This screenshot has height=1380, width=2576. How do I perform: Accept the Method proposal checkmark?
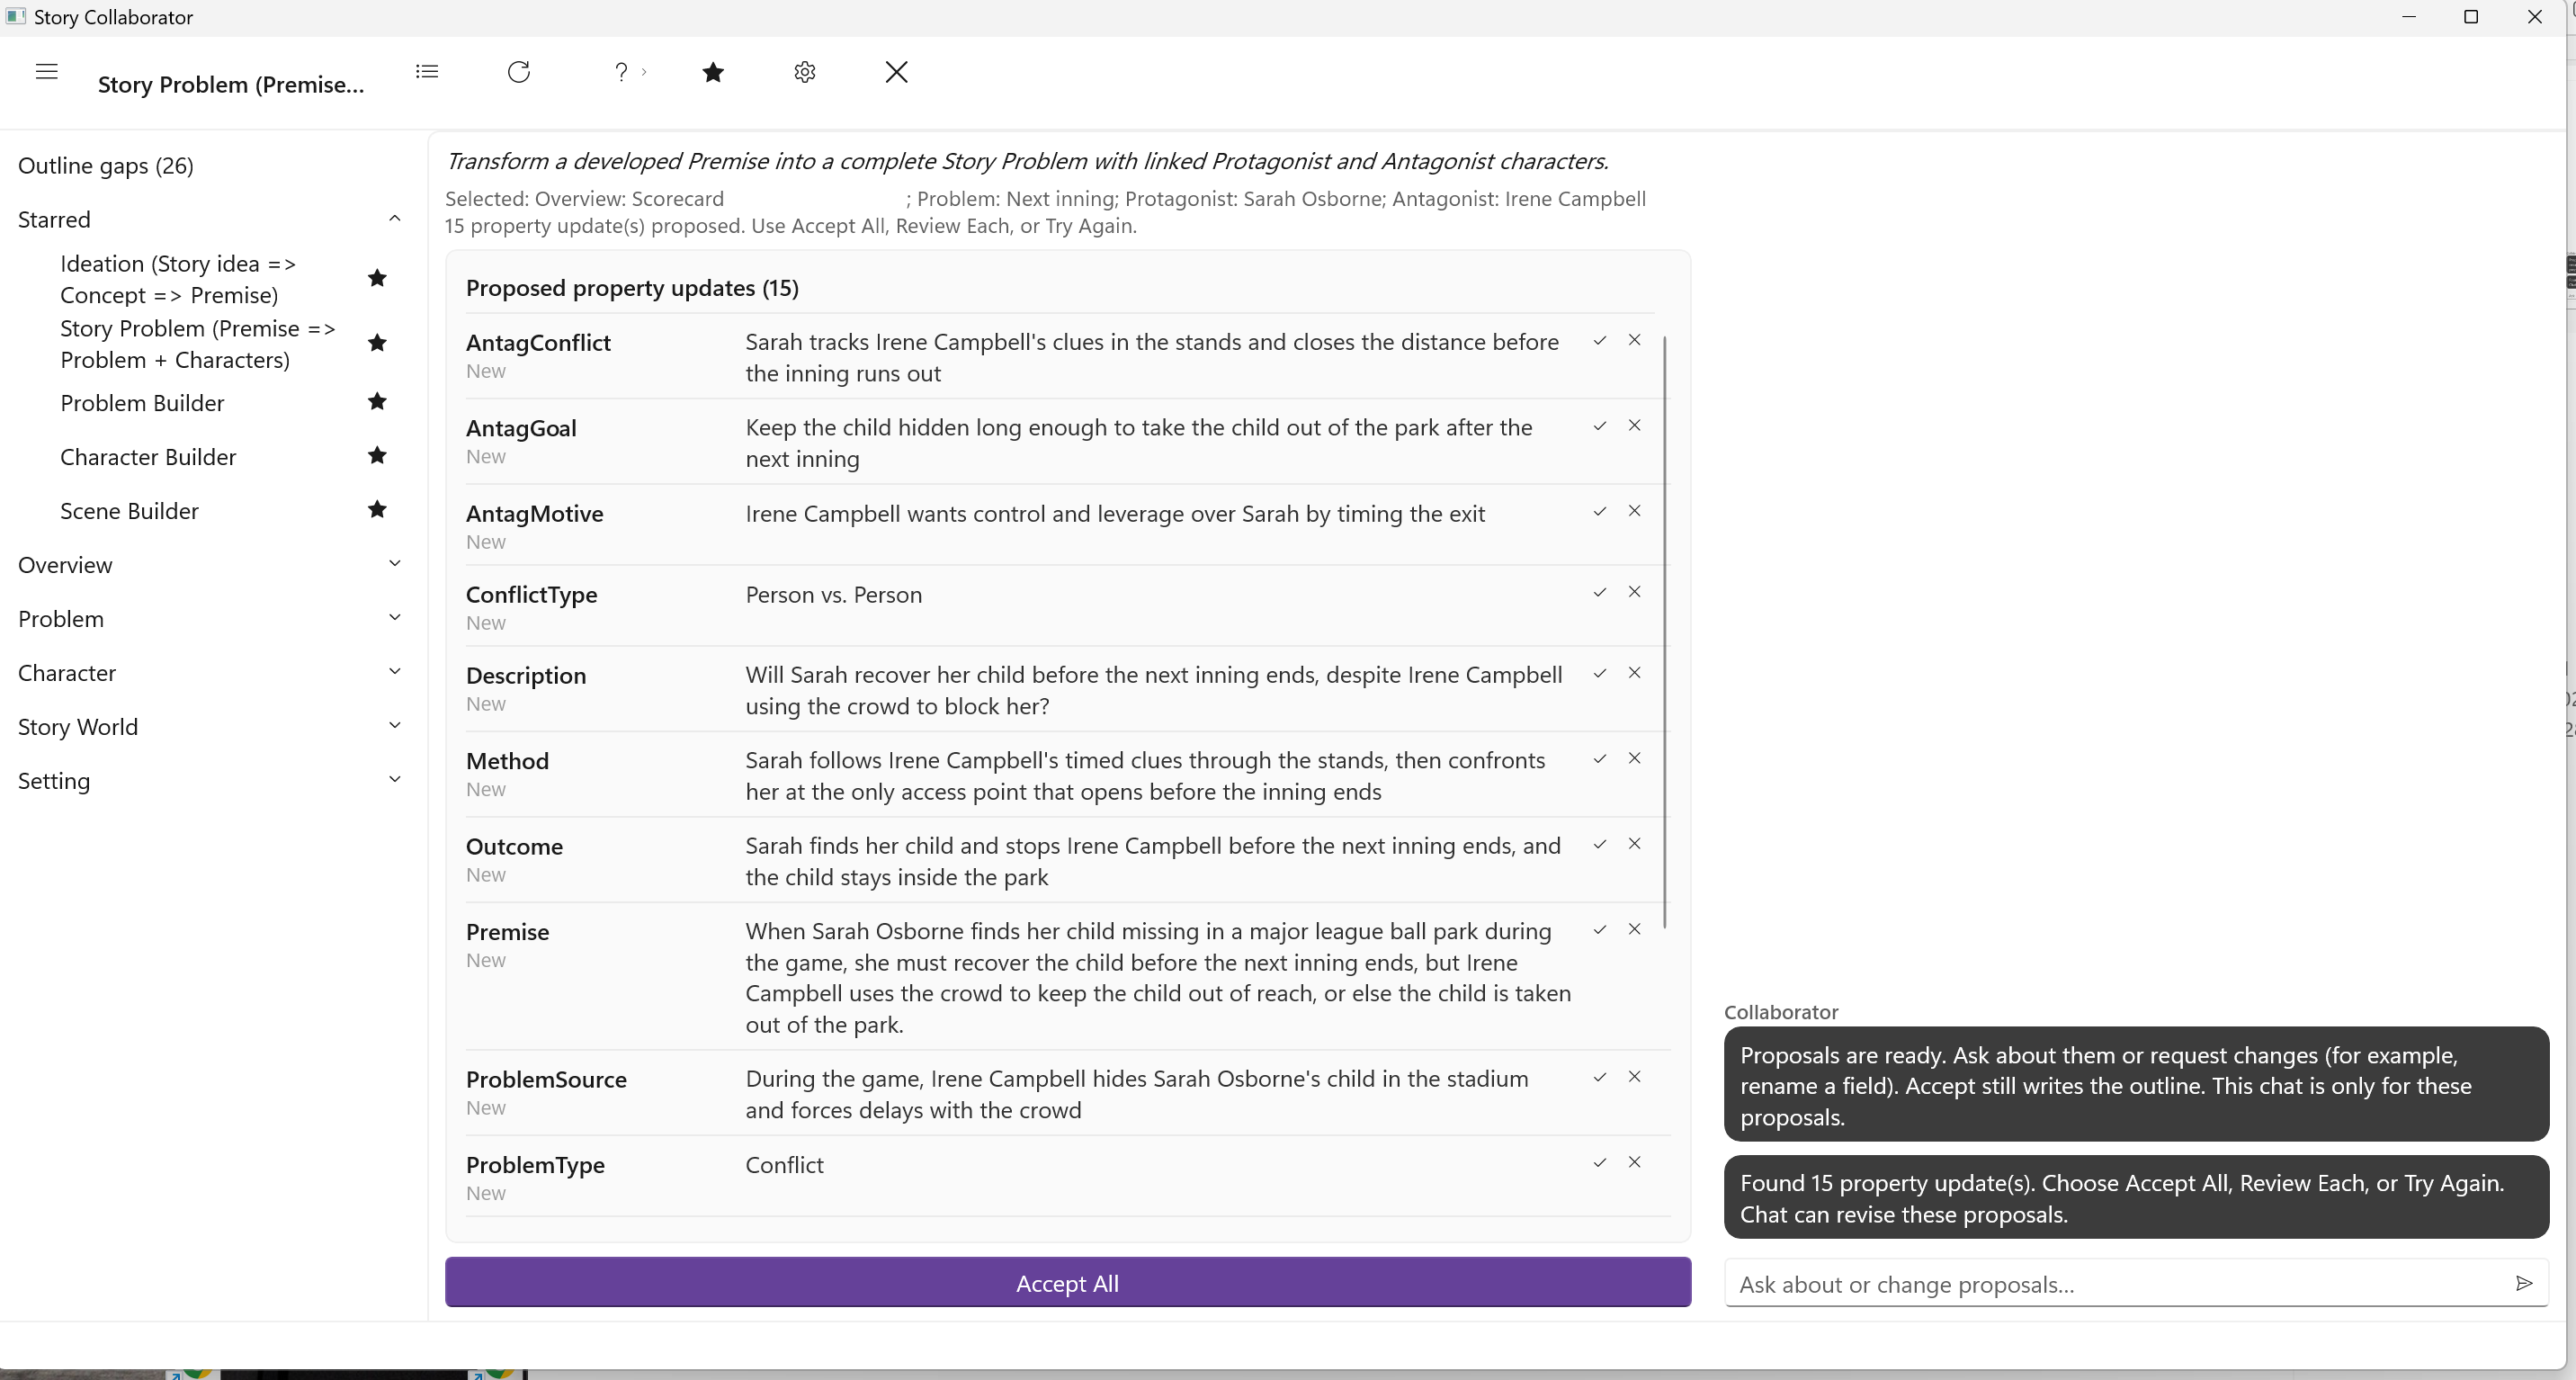point(1599,759)
